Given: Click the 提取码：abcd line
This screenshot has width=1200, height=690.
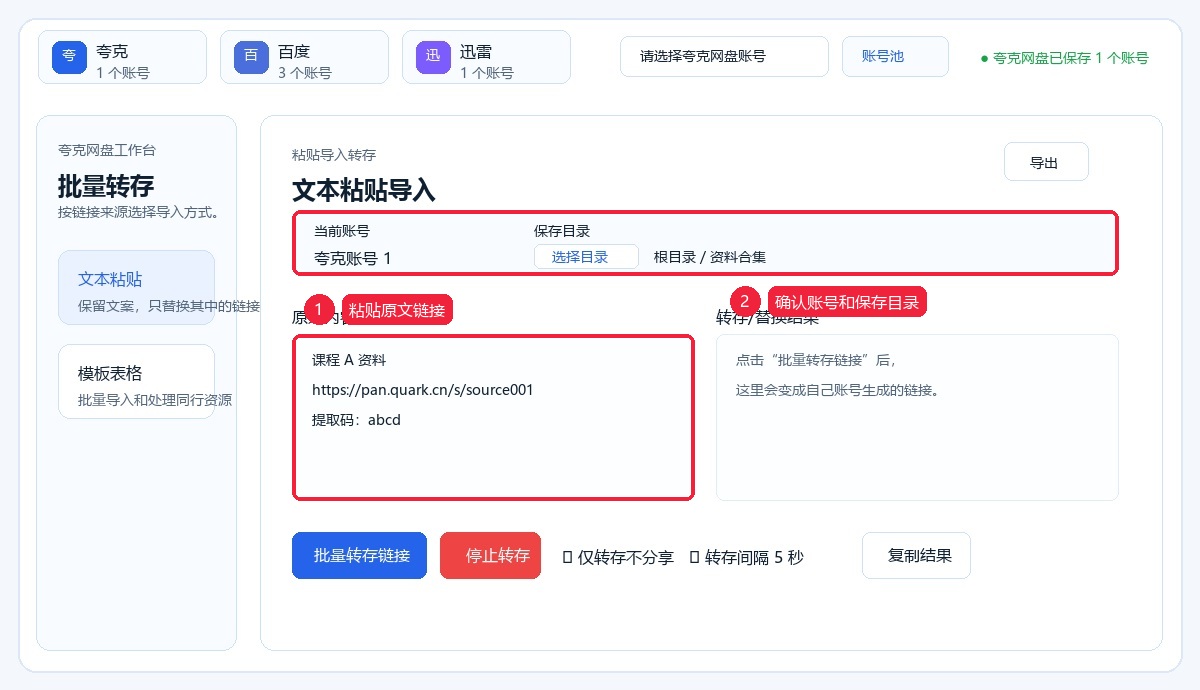Looking at the screenshot, I should tap(356, 420).
